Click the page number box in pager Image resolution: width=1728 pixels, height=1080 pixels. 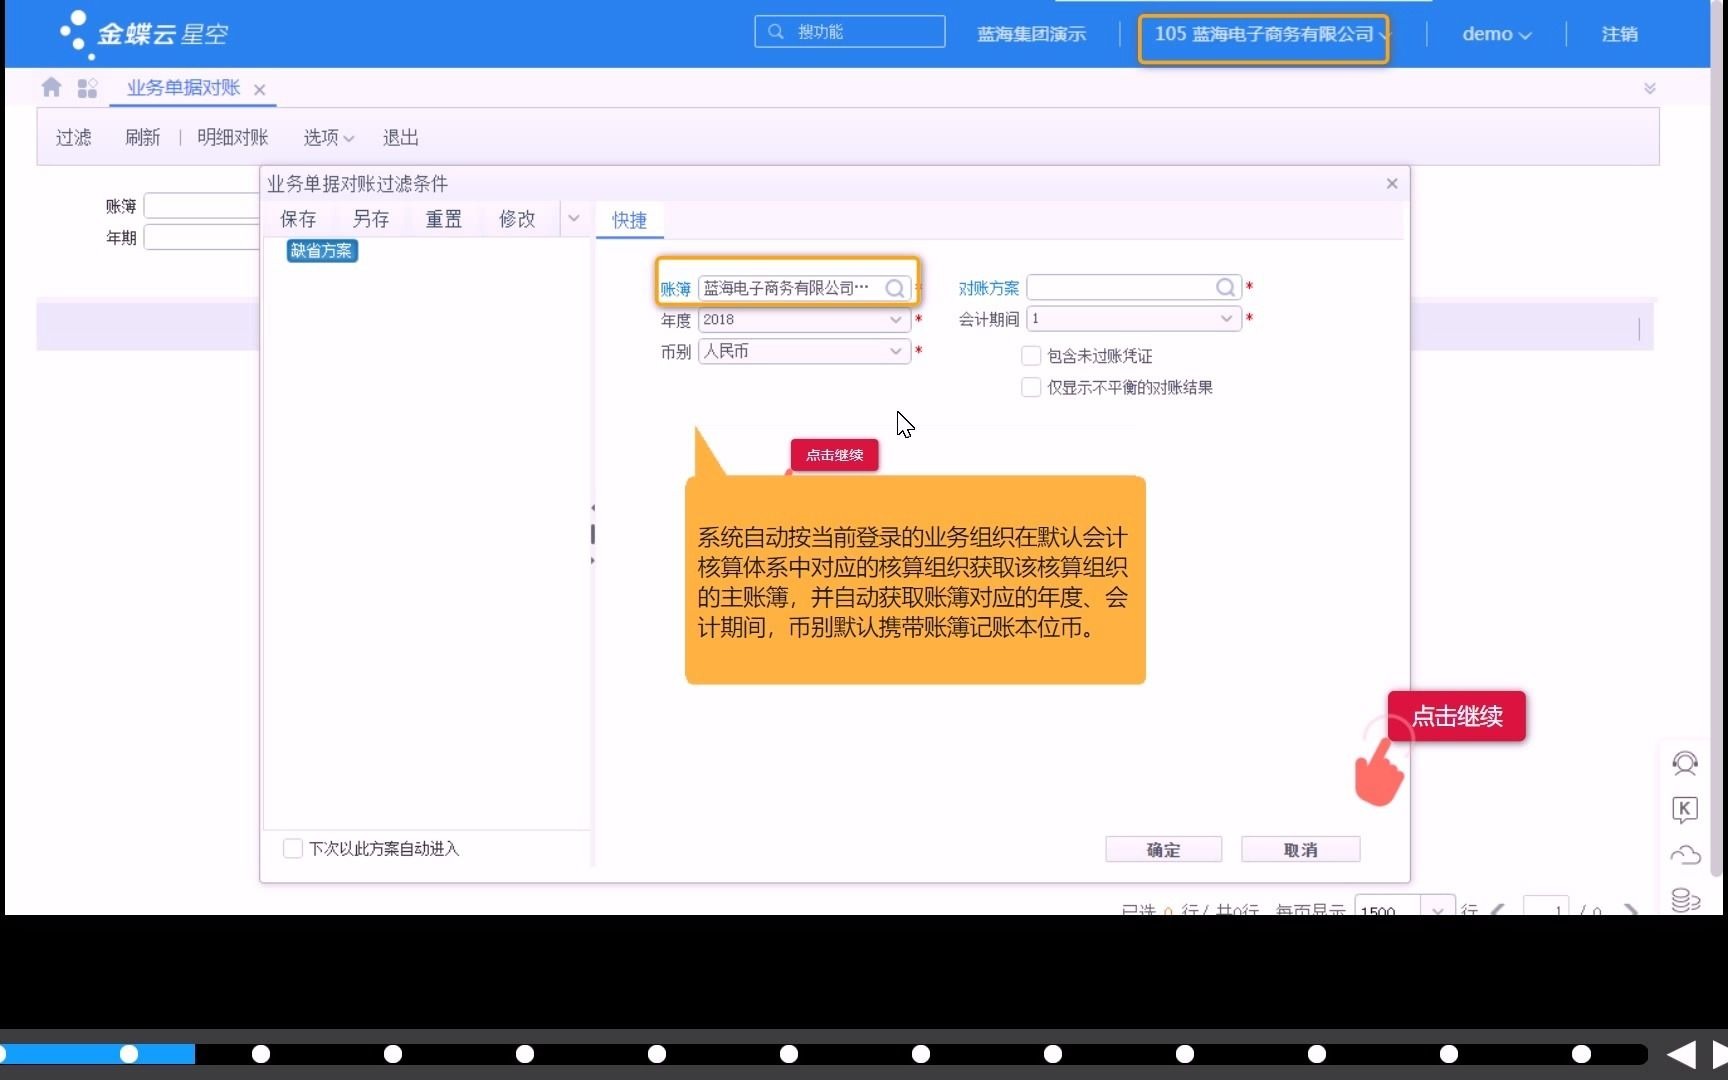(1546, 908)
